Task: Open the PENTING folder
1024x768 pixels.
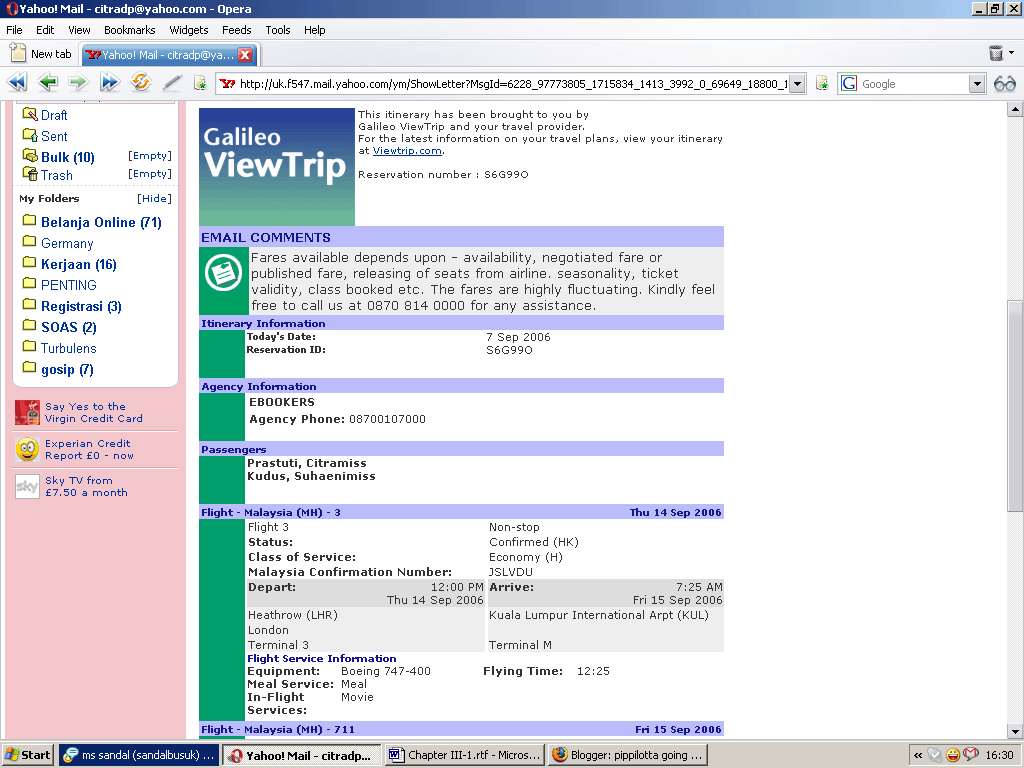Action: pyautogui.click(x=69, y=285)
